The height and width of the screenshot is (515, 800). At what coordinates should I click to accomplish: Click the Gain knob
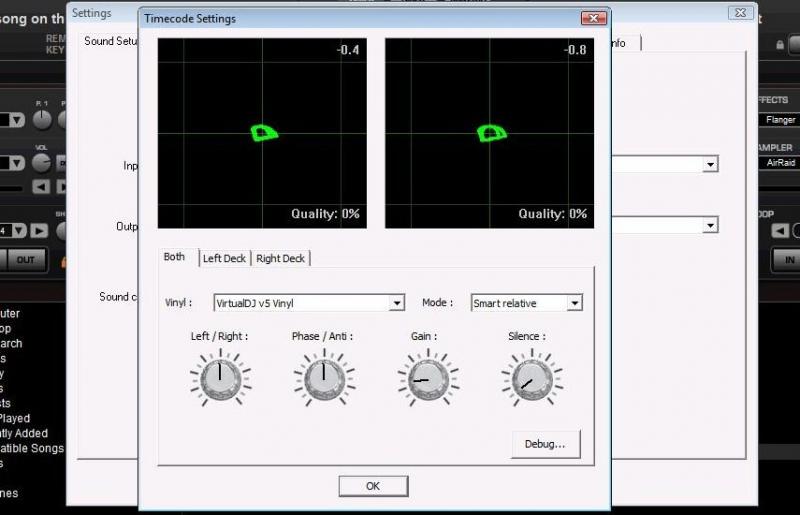pyautogui.click(x=423, y=379)
